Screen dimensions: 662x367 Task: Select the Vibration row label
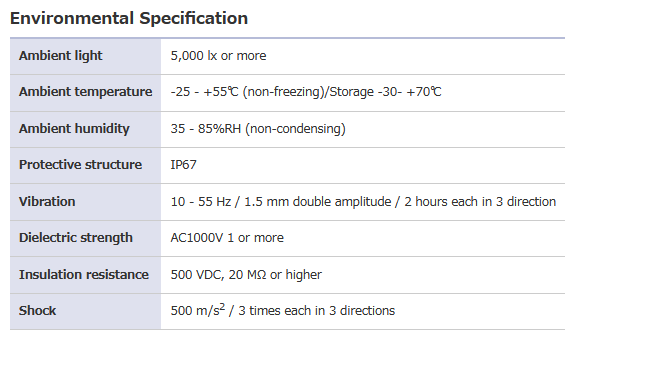pos(47,202)
